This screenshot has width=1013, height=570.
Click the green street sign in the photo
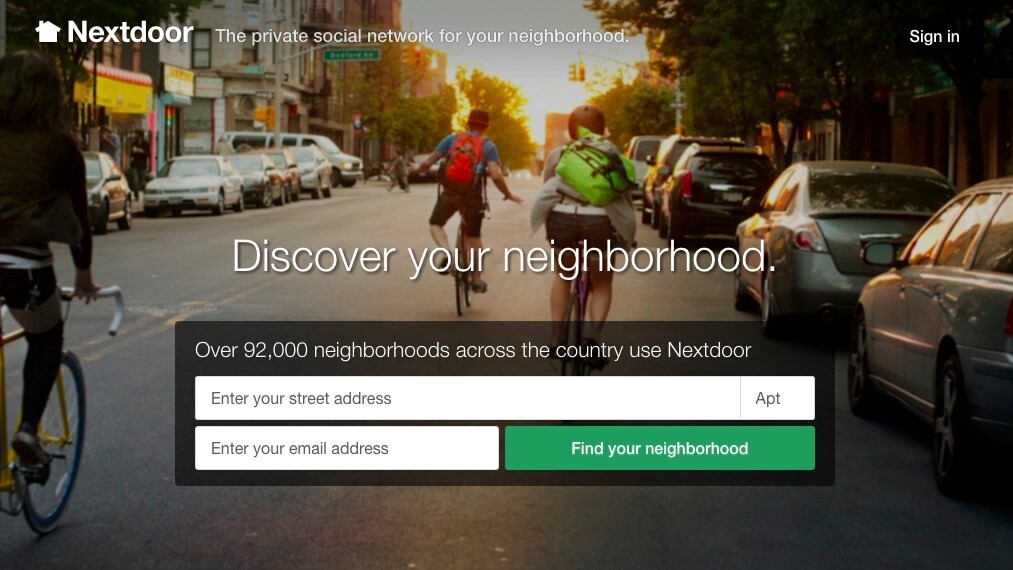pos(351,55)
